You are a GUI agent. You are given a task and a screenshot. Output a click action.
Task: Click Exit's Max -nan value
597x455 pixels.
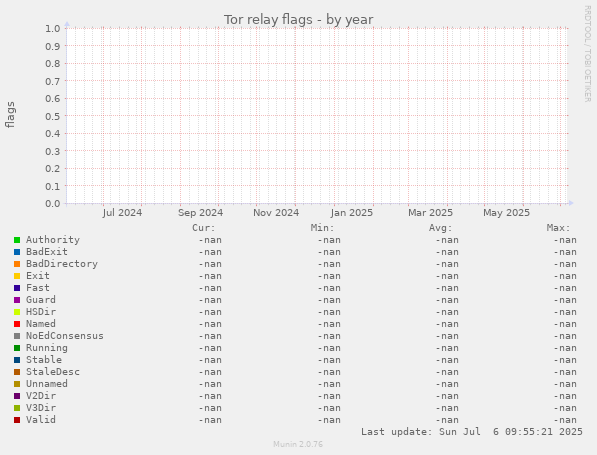[x=565, y=276]
